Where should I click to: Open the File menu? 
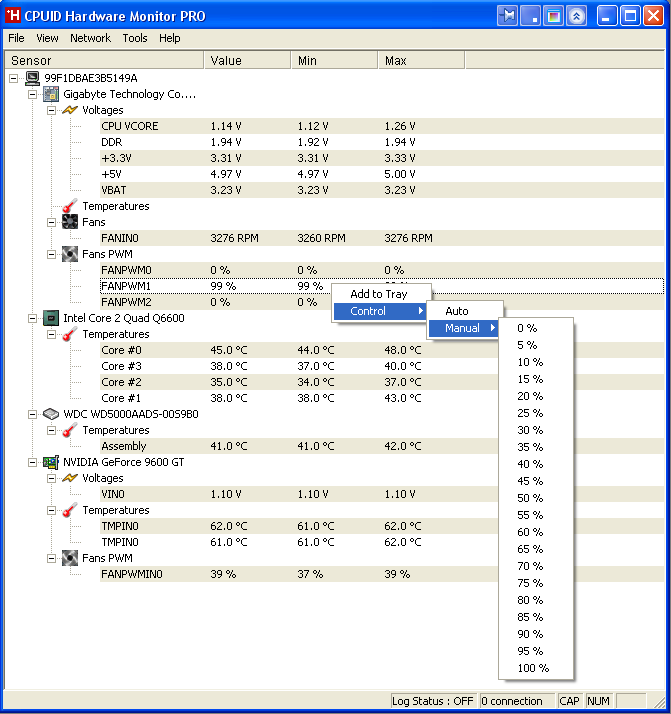16,38
